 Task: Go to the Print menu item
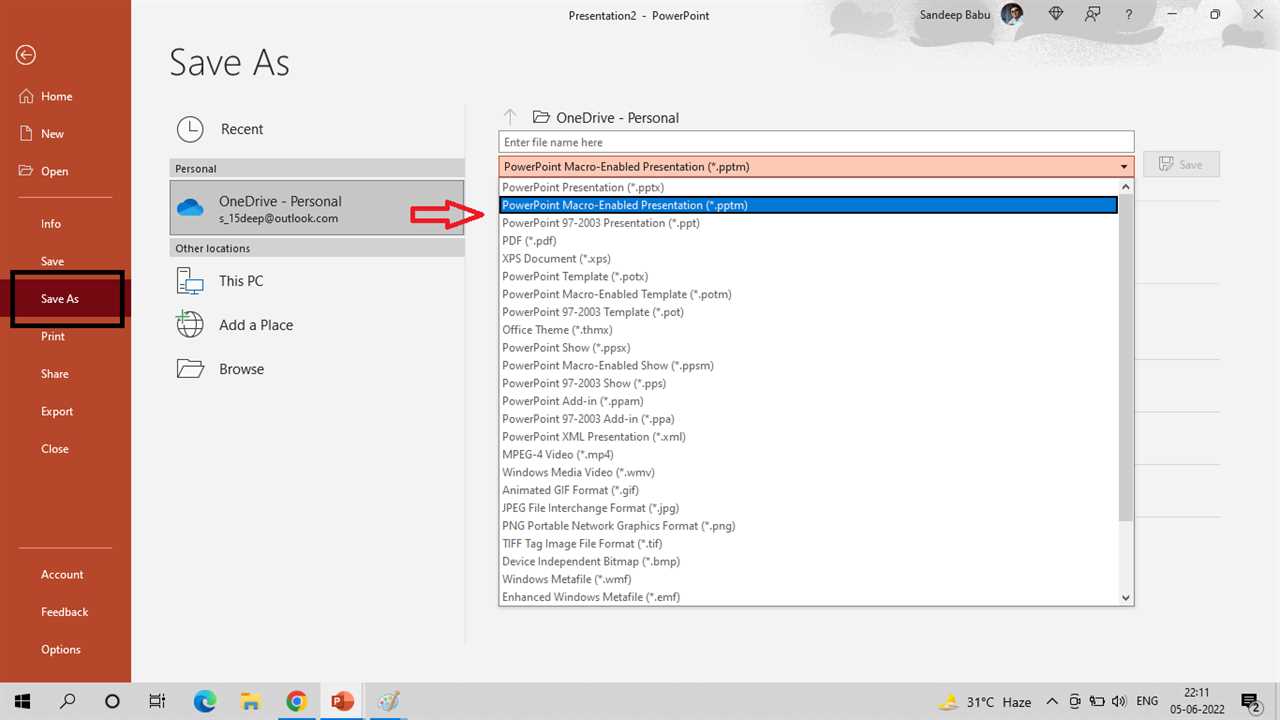(x=53, y=336)
